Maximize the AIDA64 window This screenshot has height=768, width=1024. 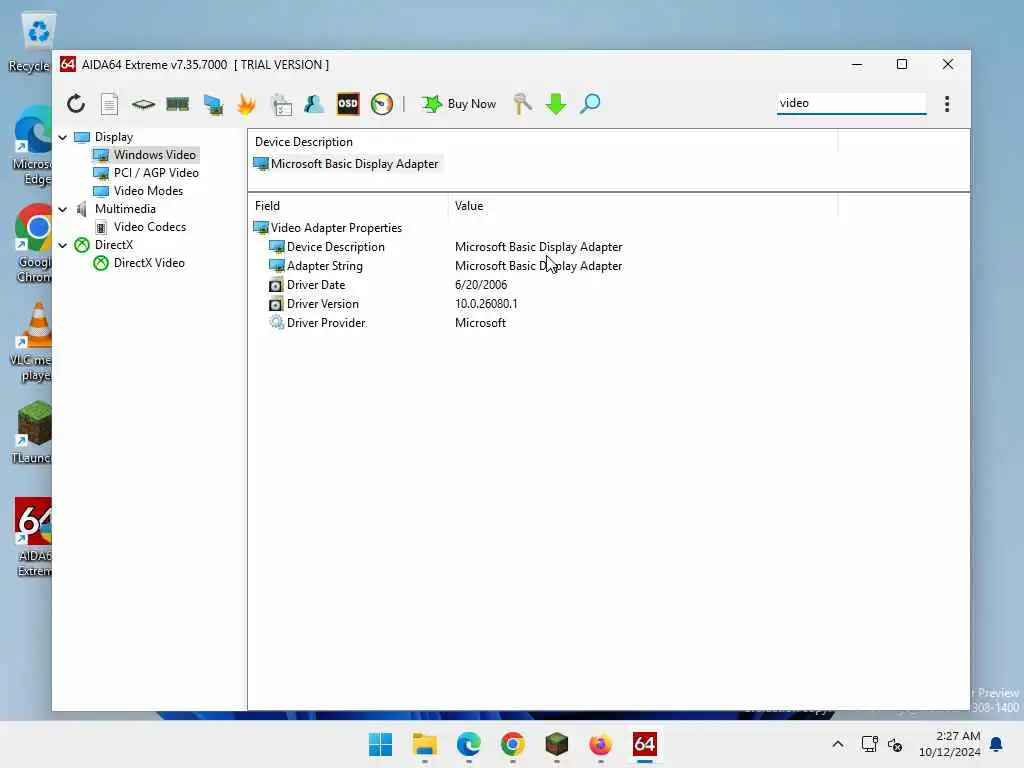(x=902, y=64)
